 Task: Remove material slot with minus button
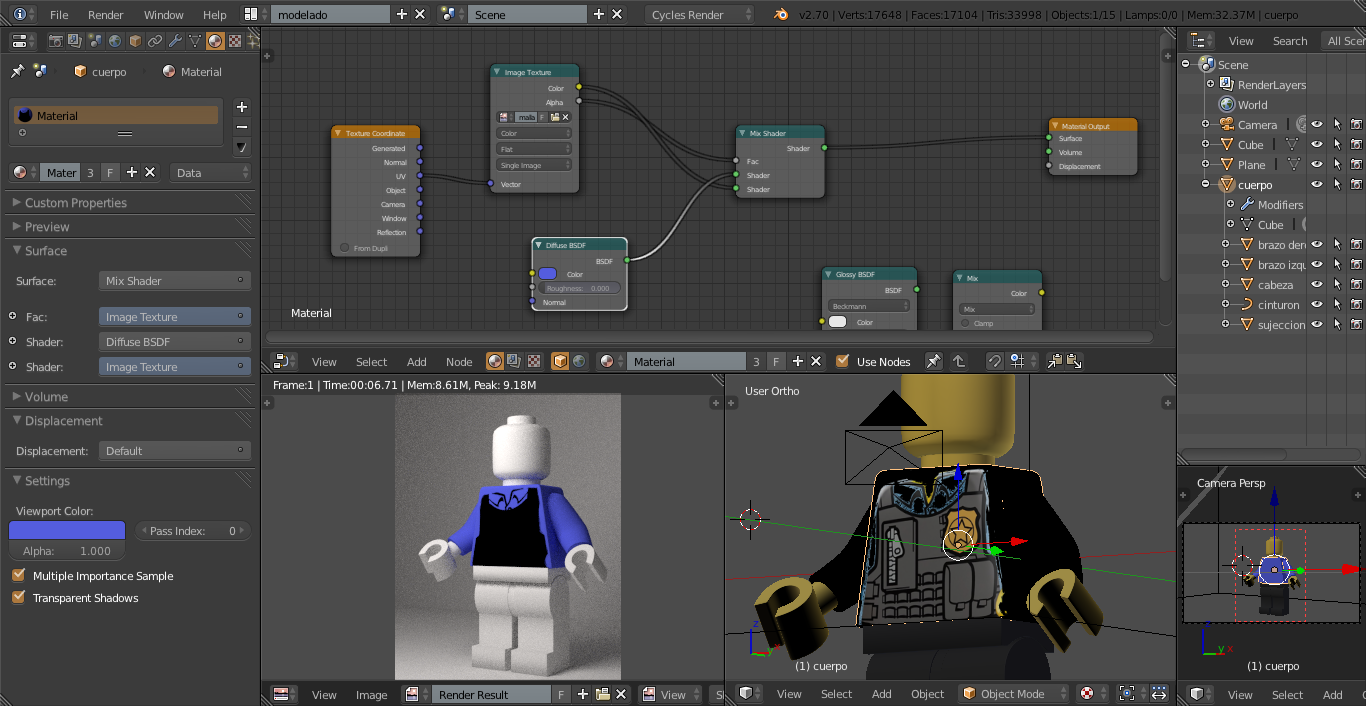(241, 127)
